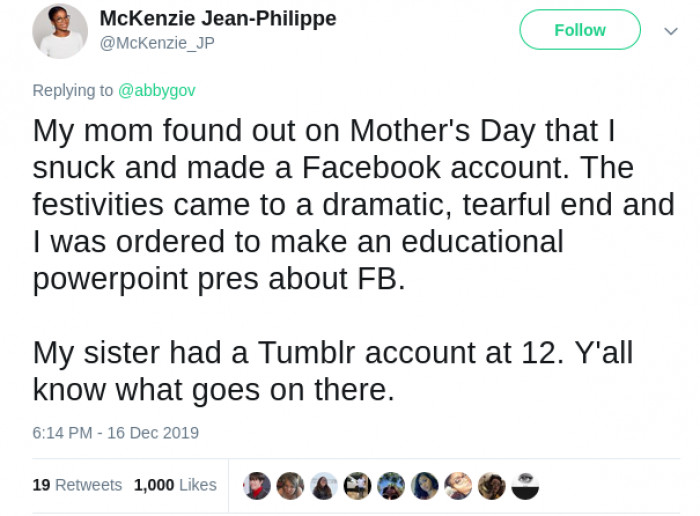This screenshot has height=516, width=700.
Task: Click the last black-and-white liker avatar
Action: point(525,486)
